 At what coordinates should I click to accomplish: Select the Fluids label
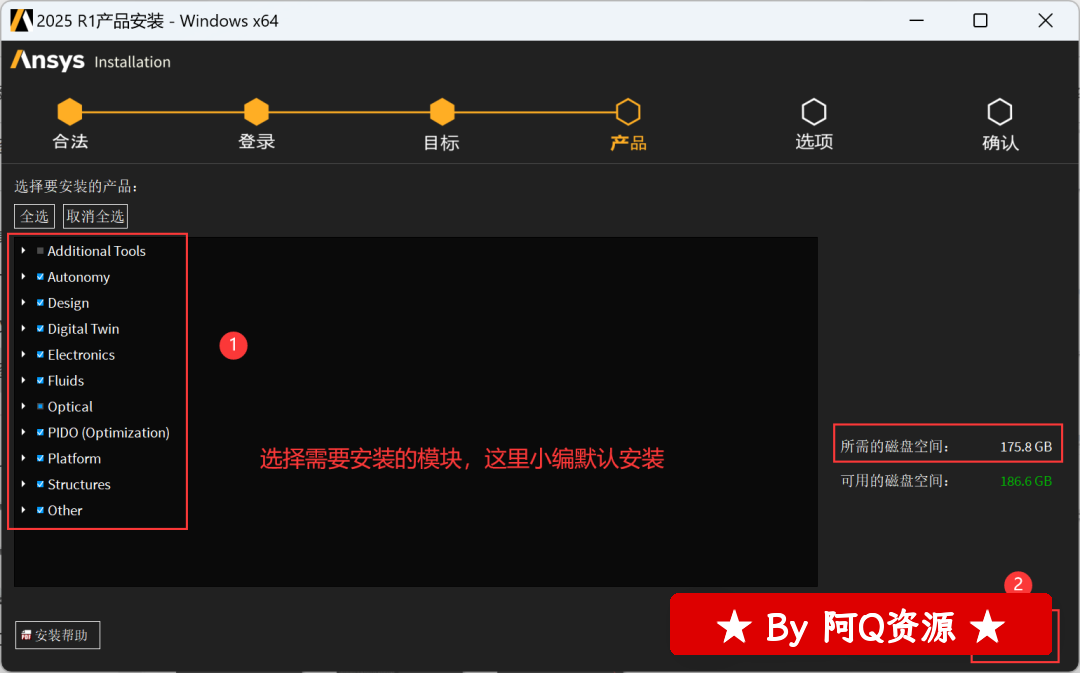click(65, 380)
